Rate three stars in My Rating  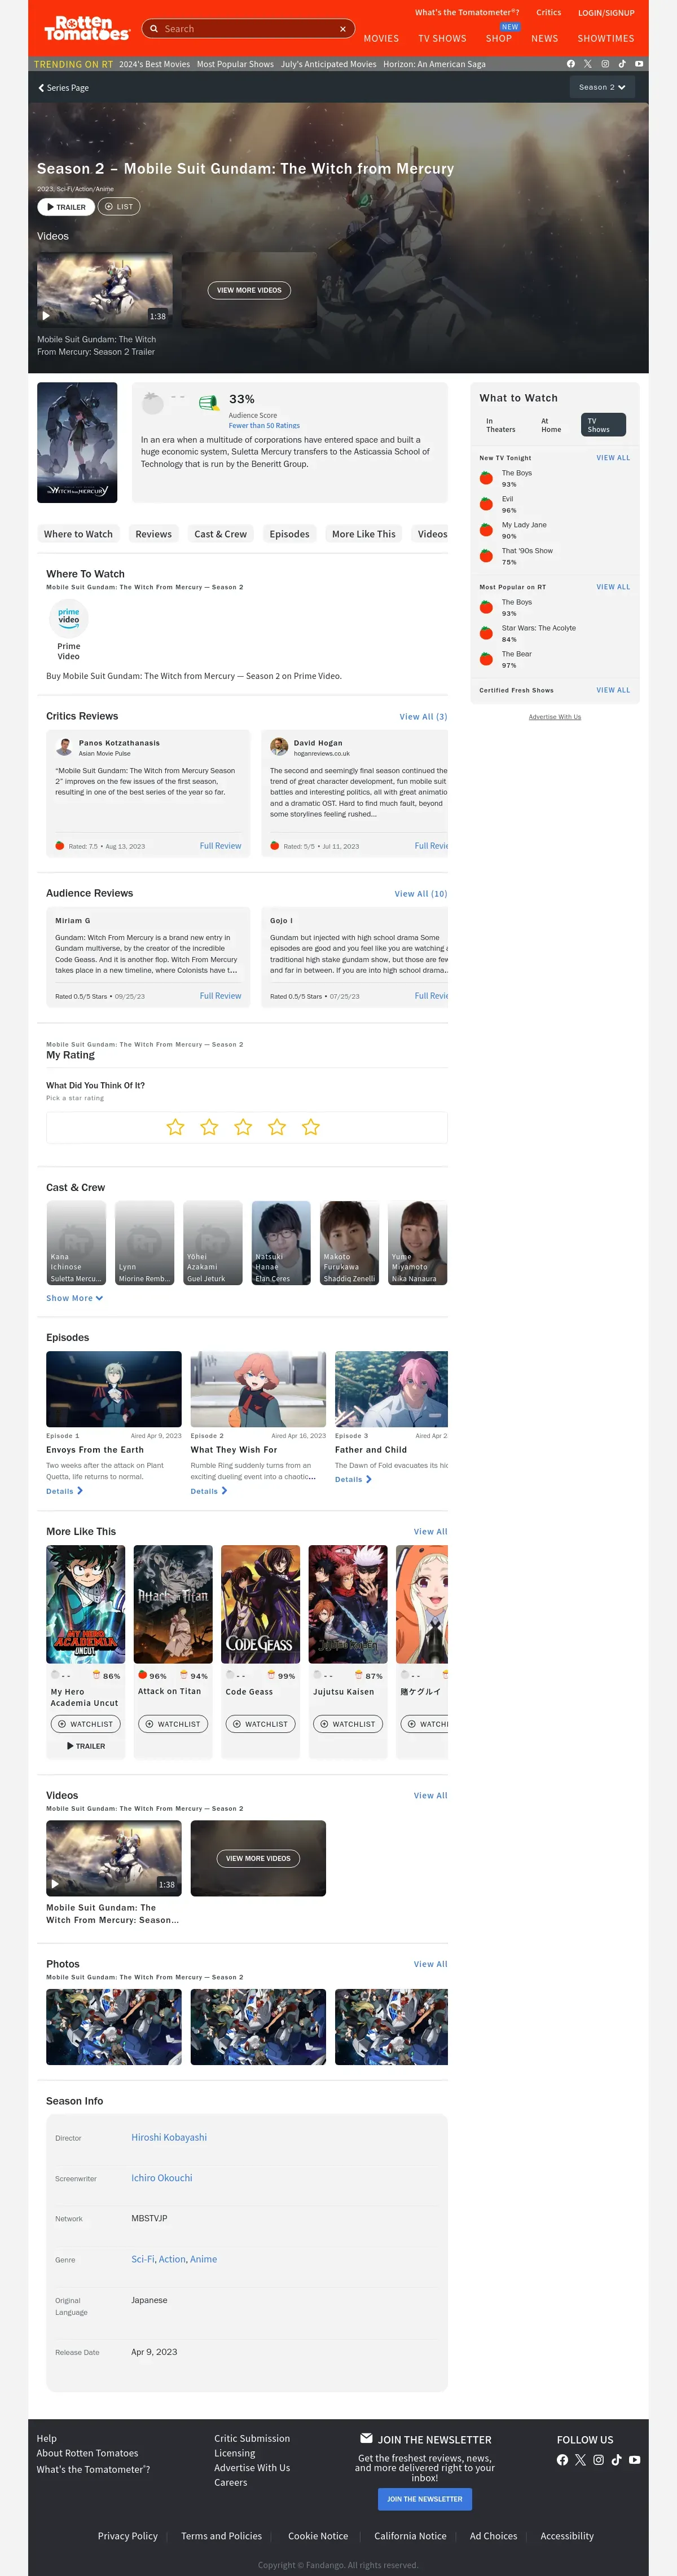(243, 1127)
